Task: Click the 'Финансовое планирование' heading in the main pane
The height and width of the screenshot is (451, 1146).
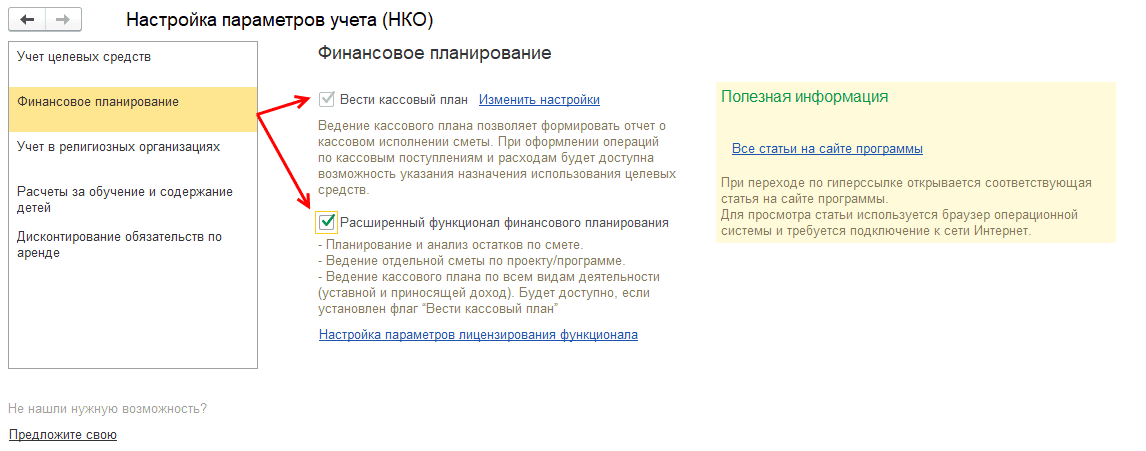Action: [434, 52]
